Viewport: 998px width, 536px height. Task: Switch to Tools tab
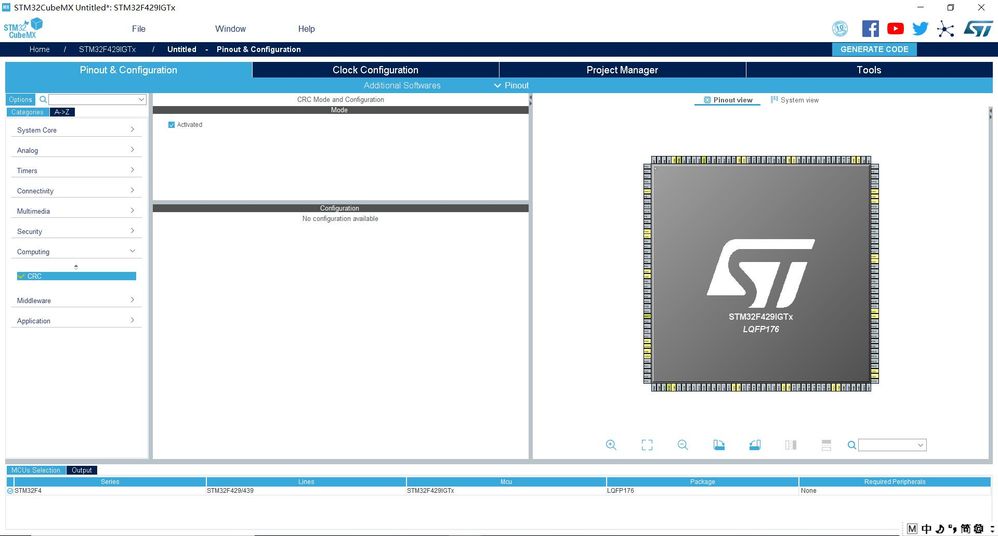pyautogui.click(x=869, y=70)
